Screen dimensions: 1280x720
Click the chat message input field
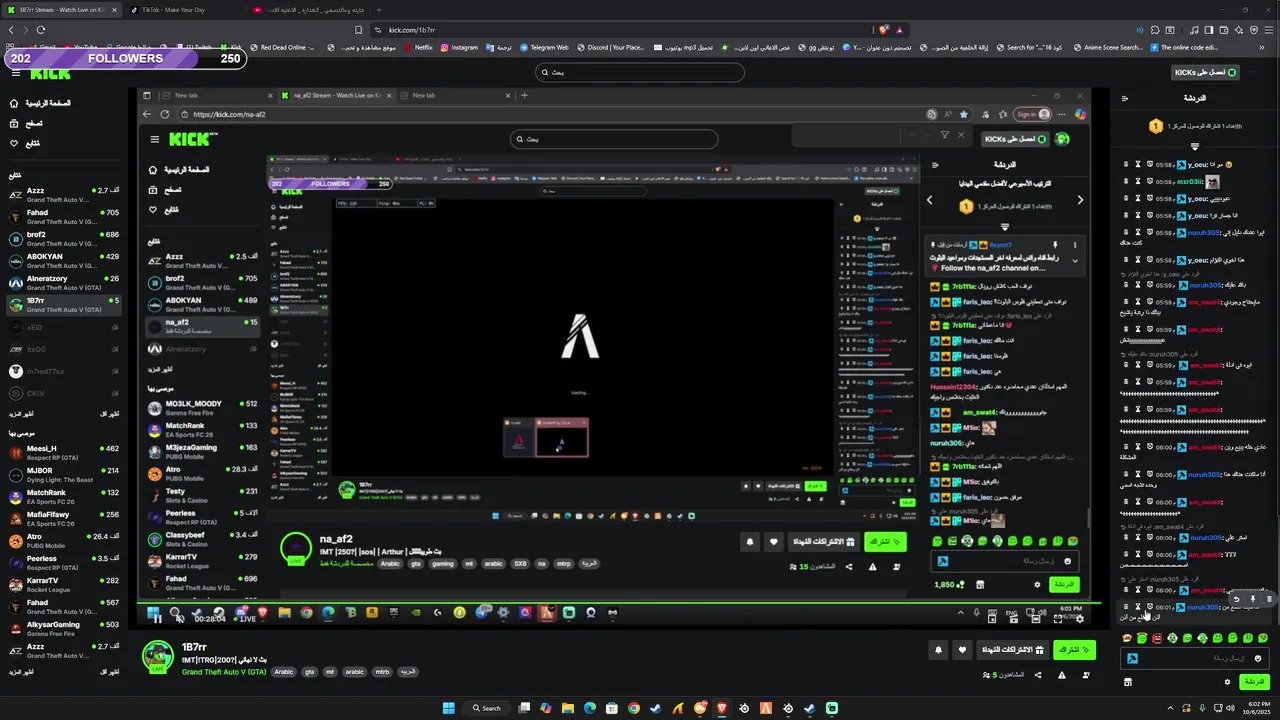1195,658
